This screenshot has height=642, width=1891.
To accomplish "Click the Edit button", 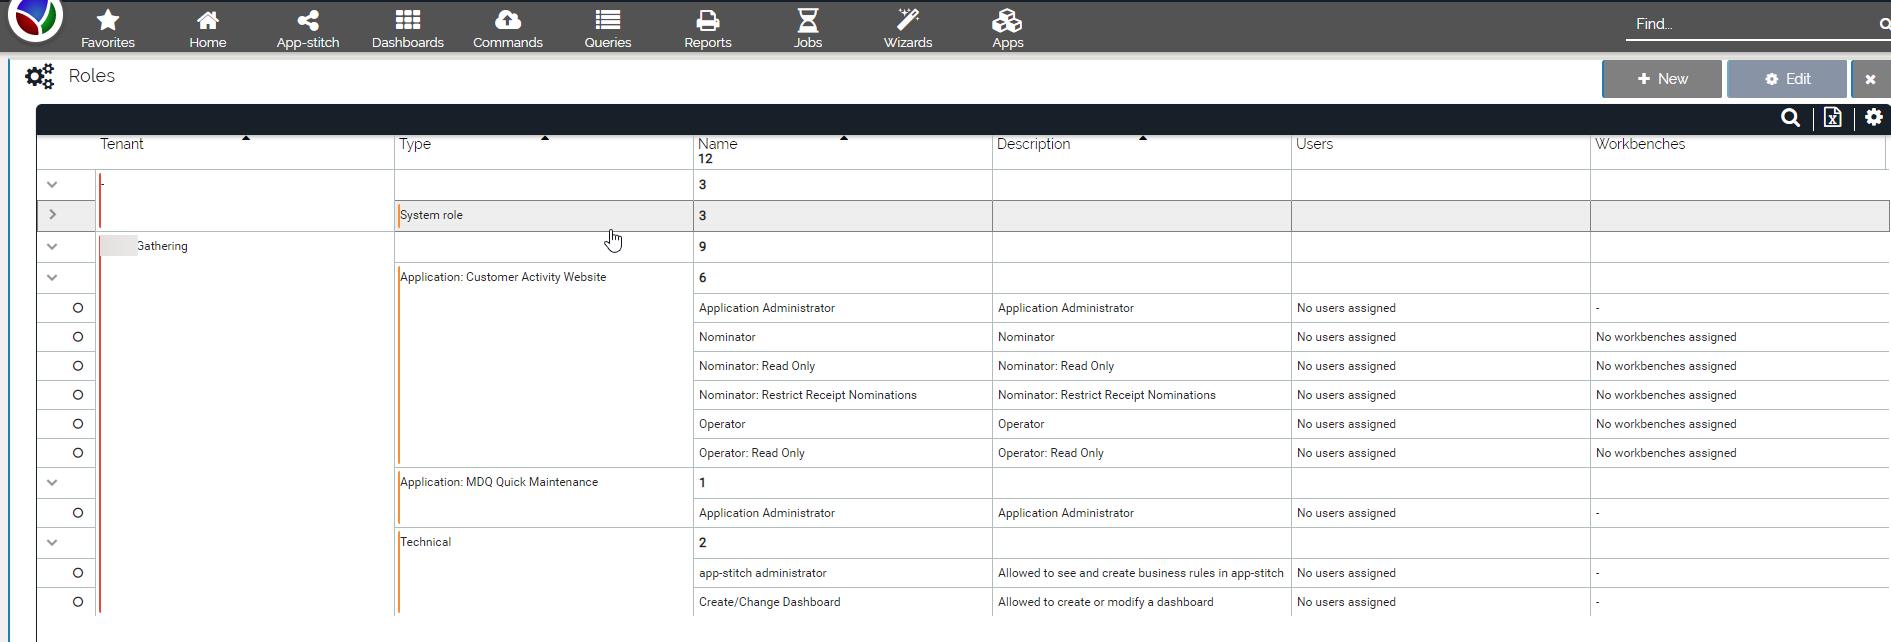I will [x=1786, y=79].
